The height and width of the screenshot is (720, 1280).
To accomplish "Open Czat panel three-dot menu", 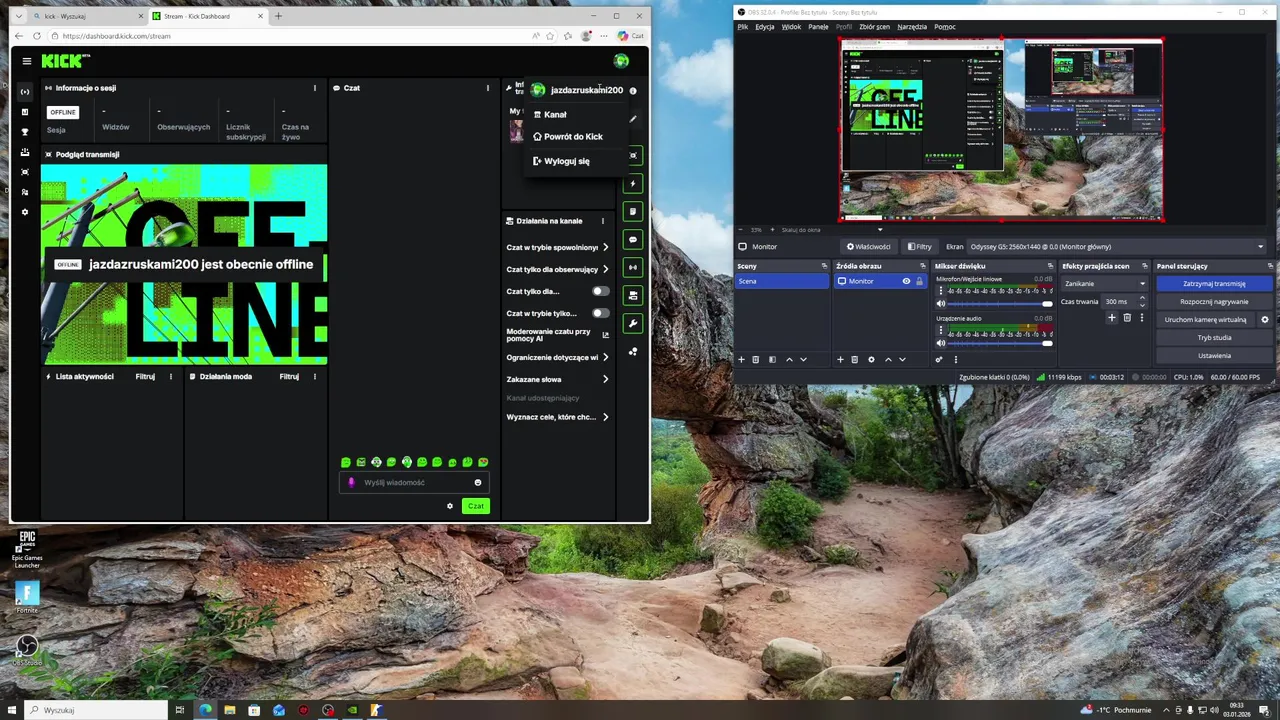I will click(x=488, y=88).
